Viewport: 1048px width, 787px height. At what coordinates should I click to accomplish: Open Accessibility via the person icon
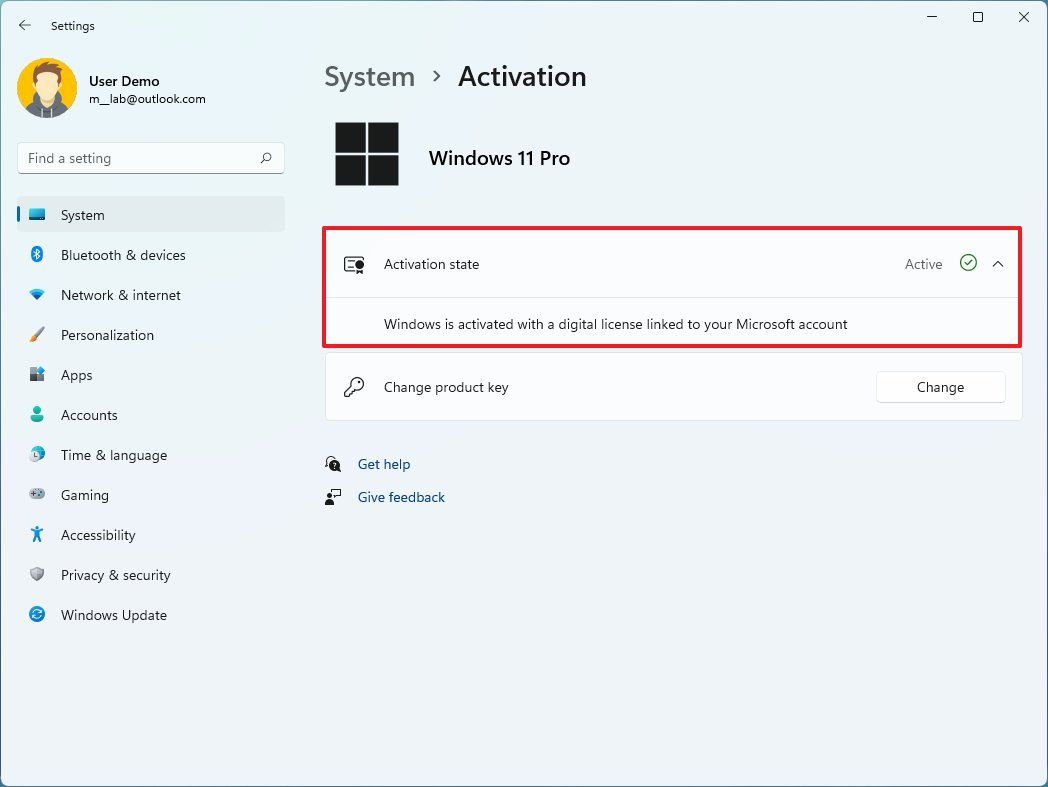35,535
